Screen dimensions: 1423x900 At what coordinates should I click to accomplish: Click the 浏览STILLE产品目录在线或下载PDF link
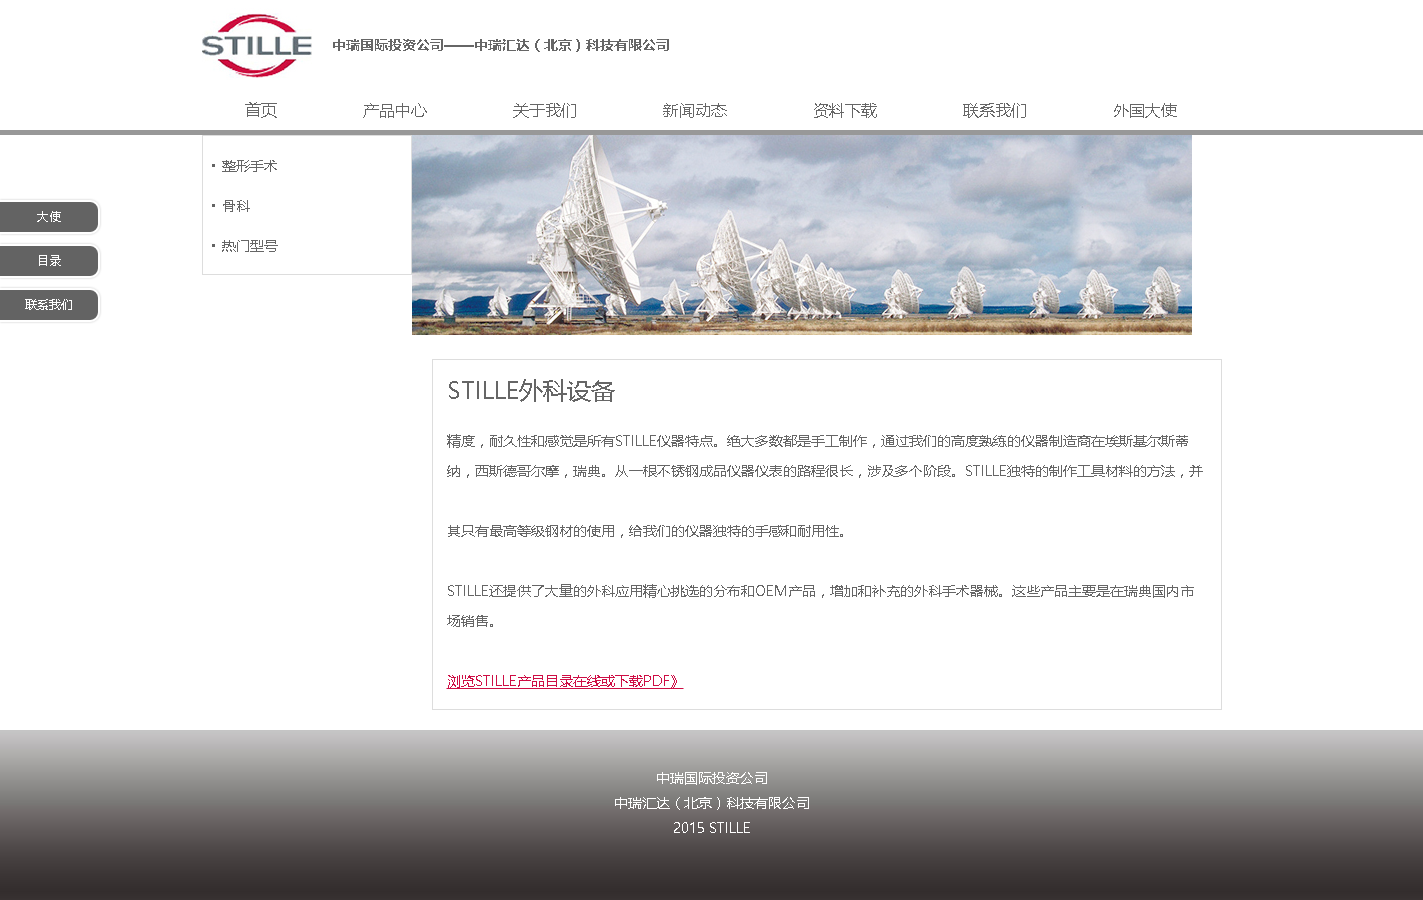[x=564, y=681]
